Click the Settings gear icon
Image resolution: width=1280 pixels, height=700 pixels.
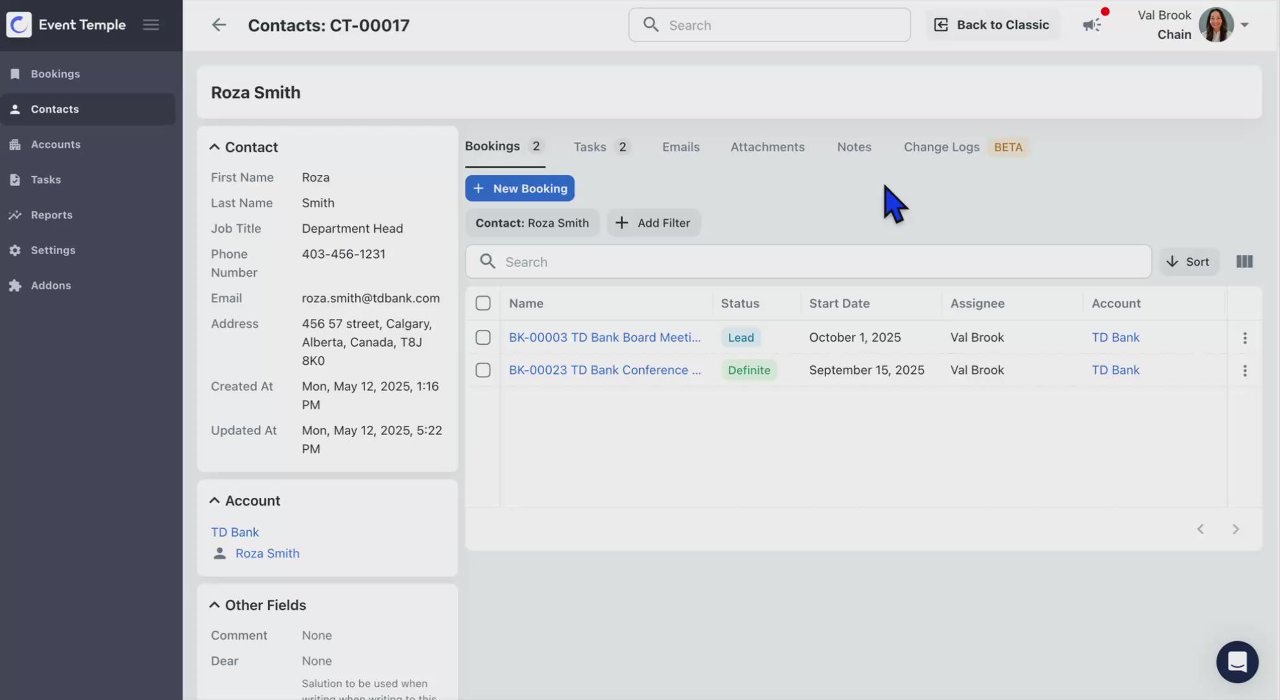(x=15, y=250)
